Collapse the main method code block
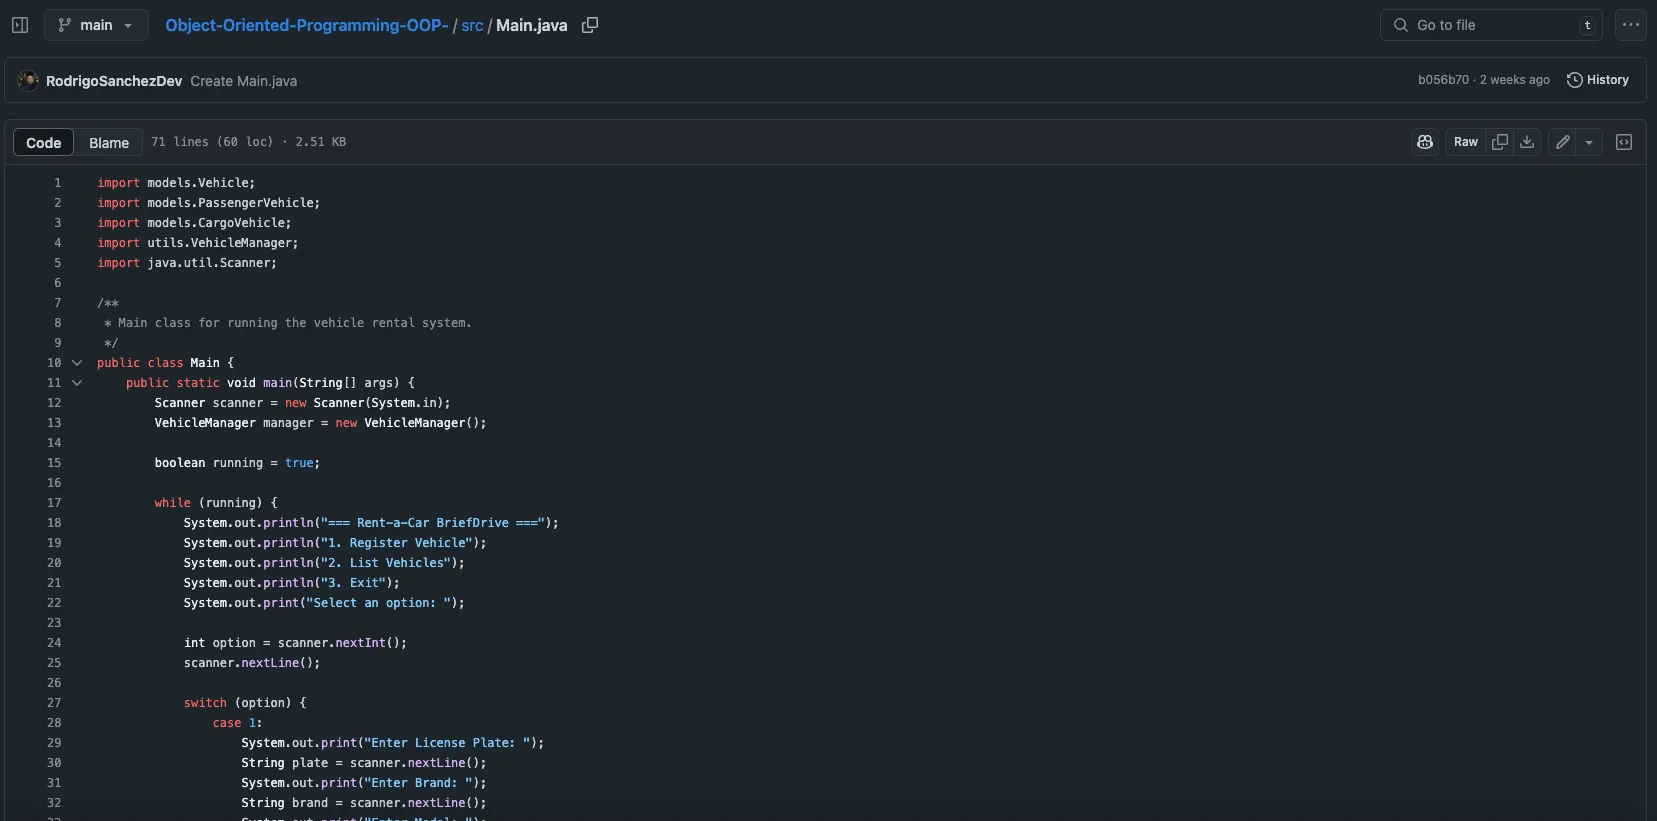The image size is (1657, 821). click(77, 383)
